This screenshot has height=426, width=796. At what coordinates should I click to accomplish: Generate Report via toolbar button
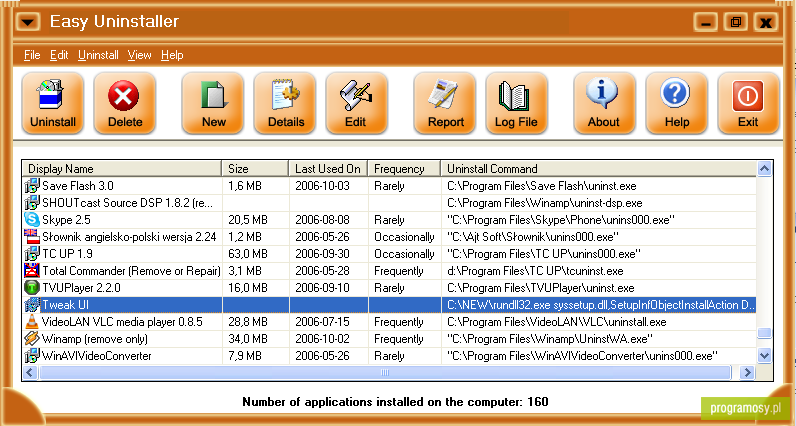click(x=445, y=103)
